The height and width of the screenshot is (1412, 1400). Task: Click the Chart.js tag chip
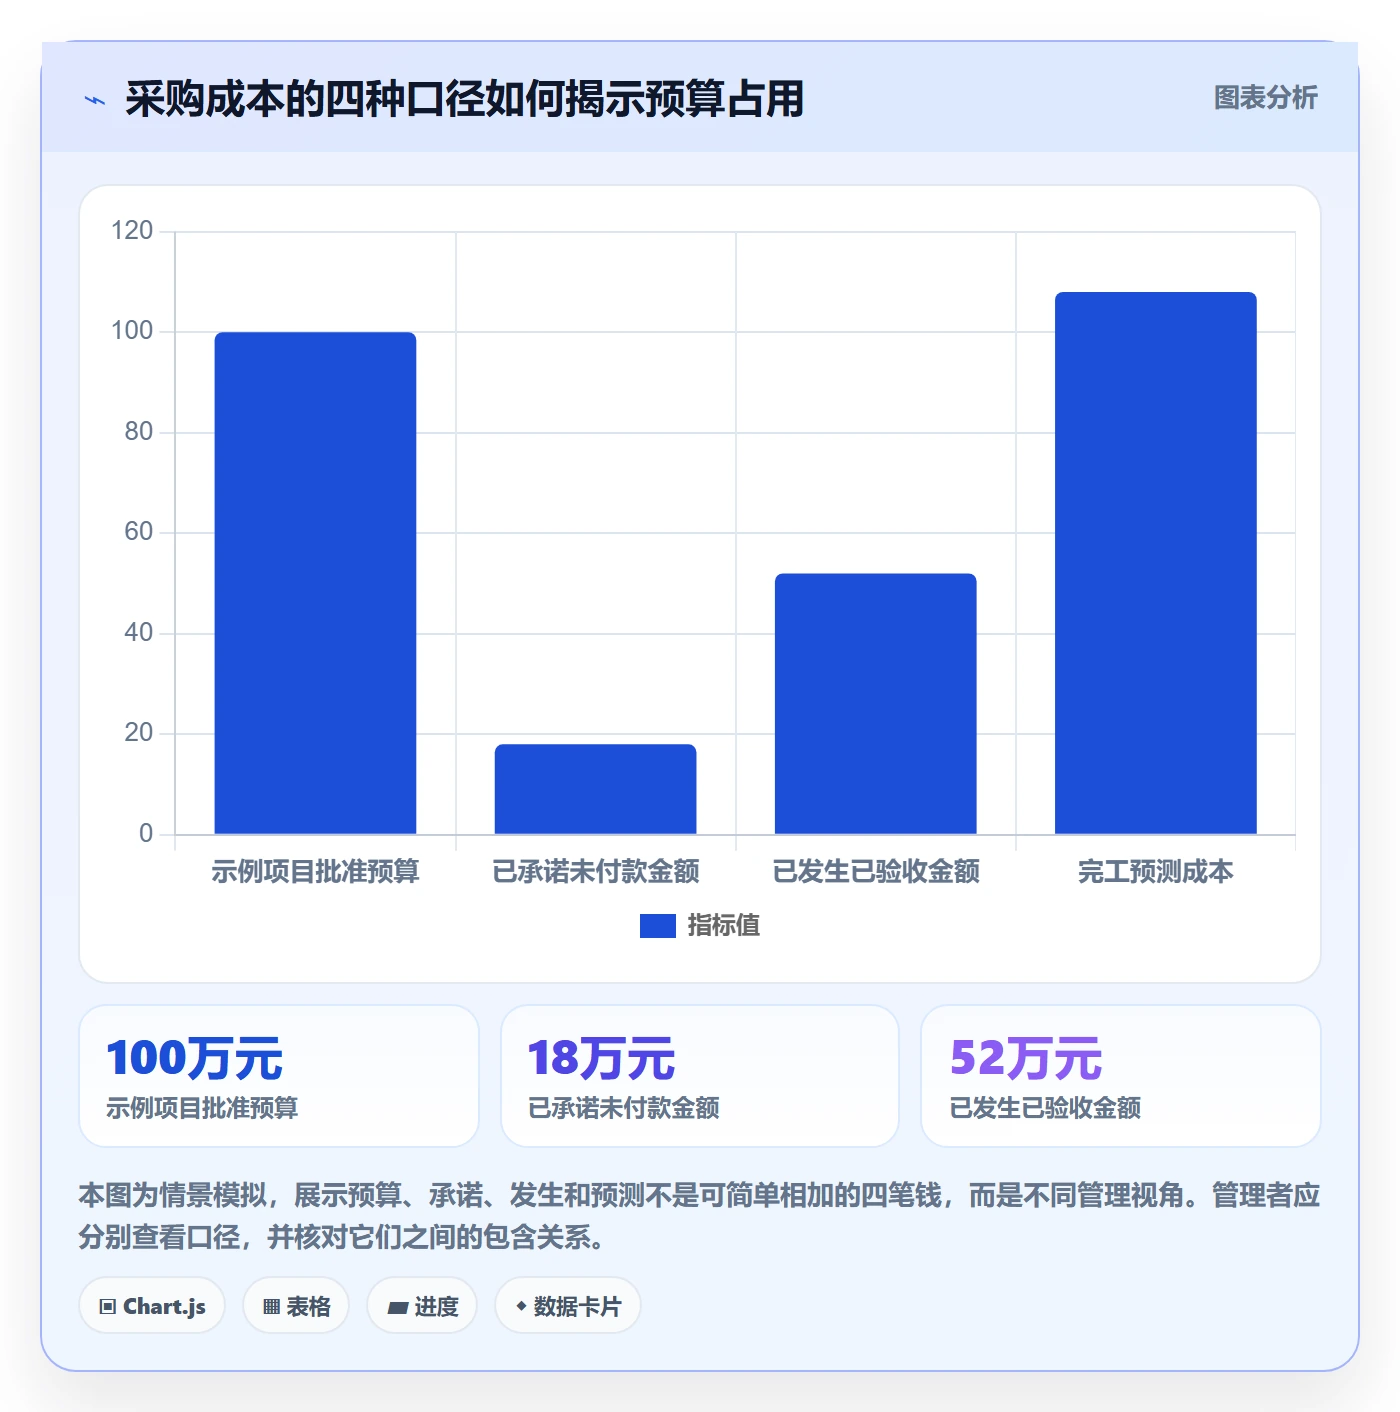(152, 1306)
